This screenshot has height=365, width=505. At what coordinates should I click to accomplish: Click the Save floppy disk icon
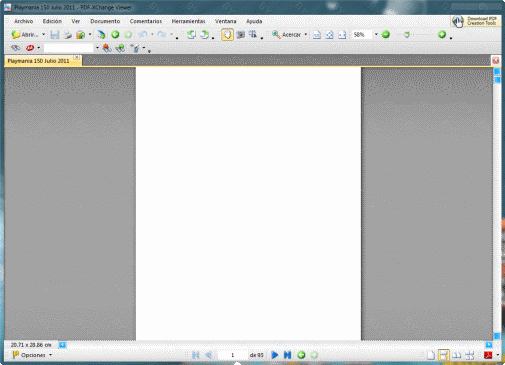tap(55, 34)
